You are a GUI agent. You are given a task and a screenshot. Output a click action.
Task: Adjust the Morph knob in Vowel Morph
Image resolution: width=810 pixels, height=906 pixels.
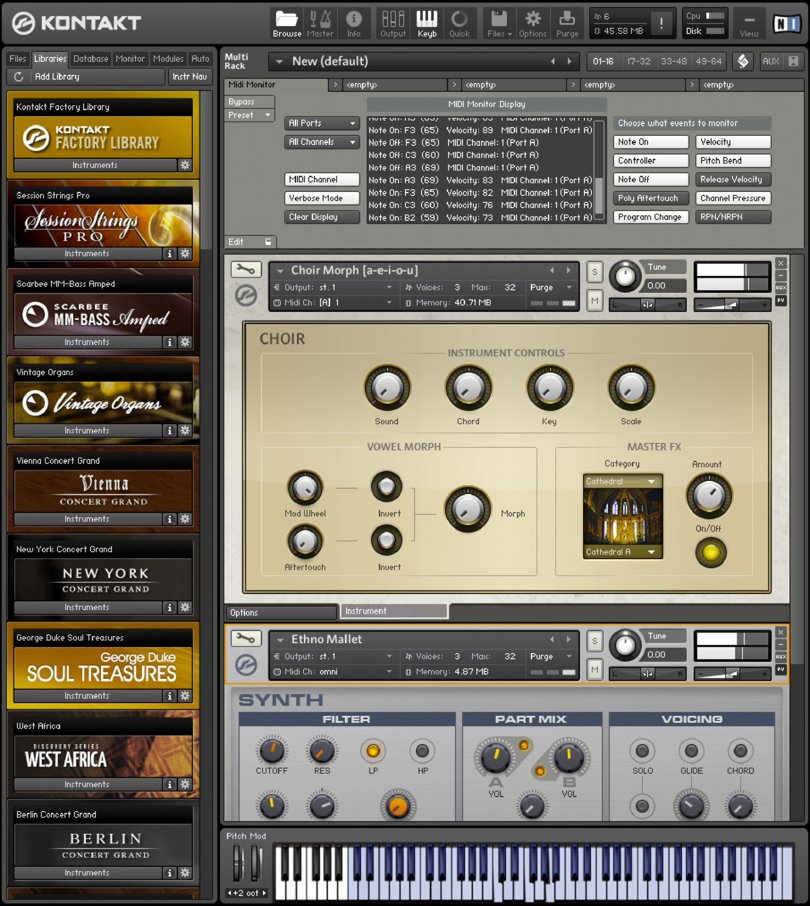[x=468, y=510]
